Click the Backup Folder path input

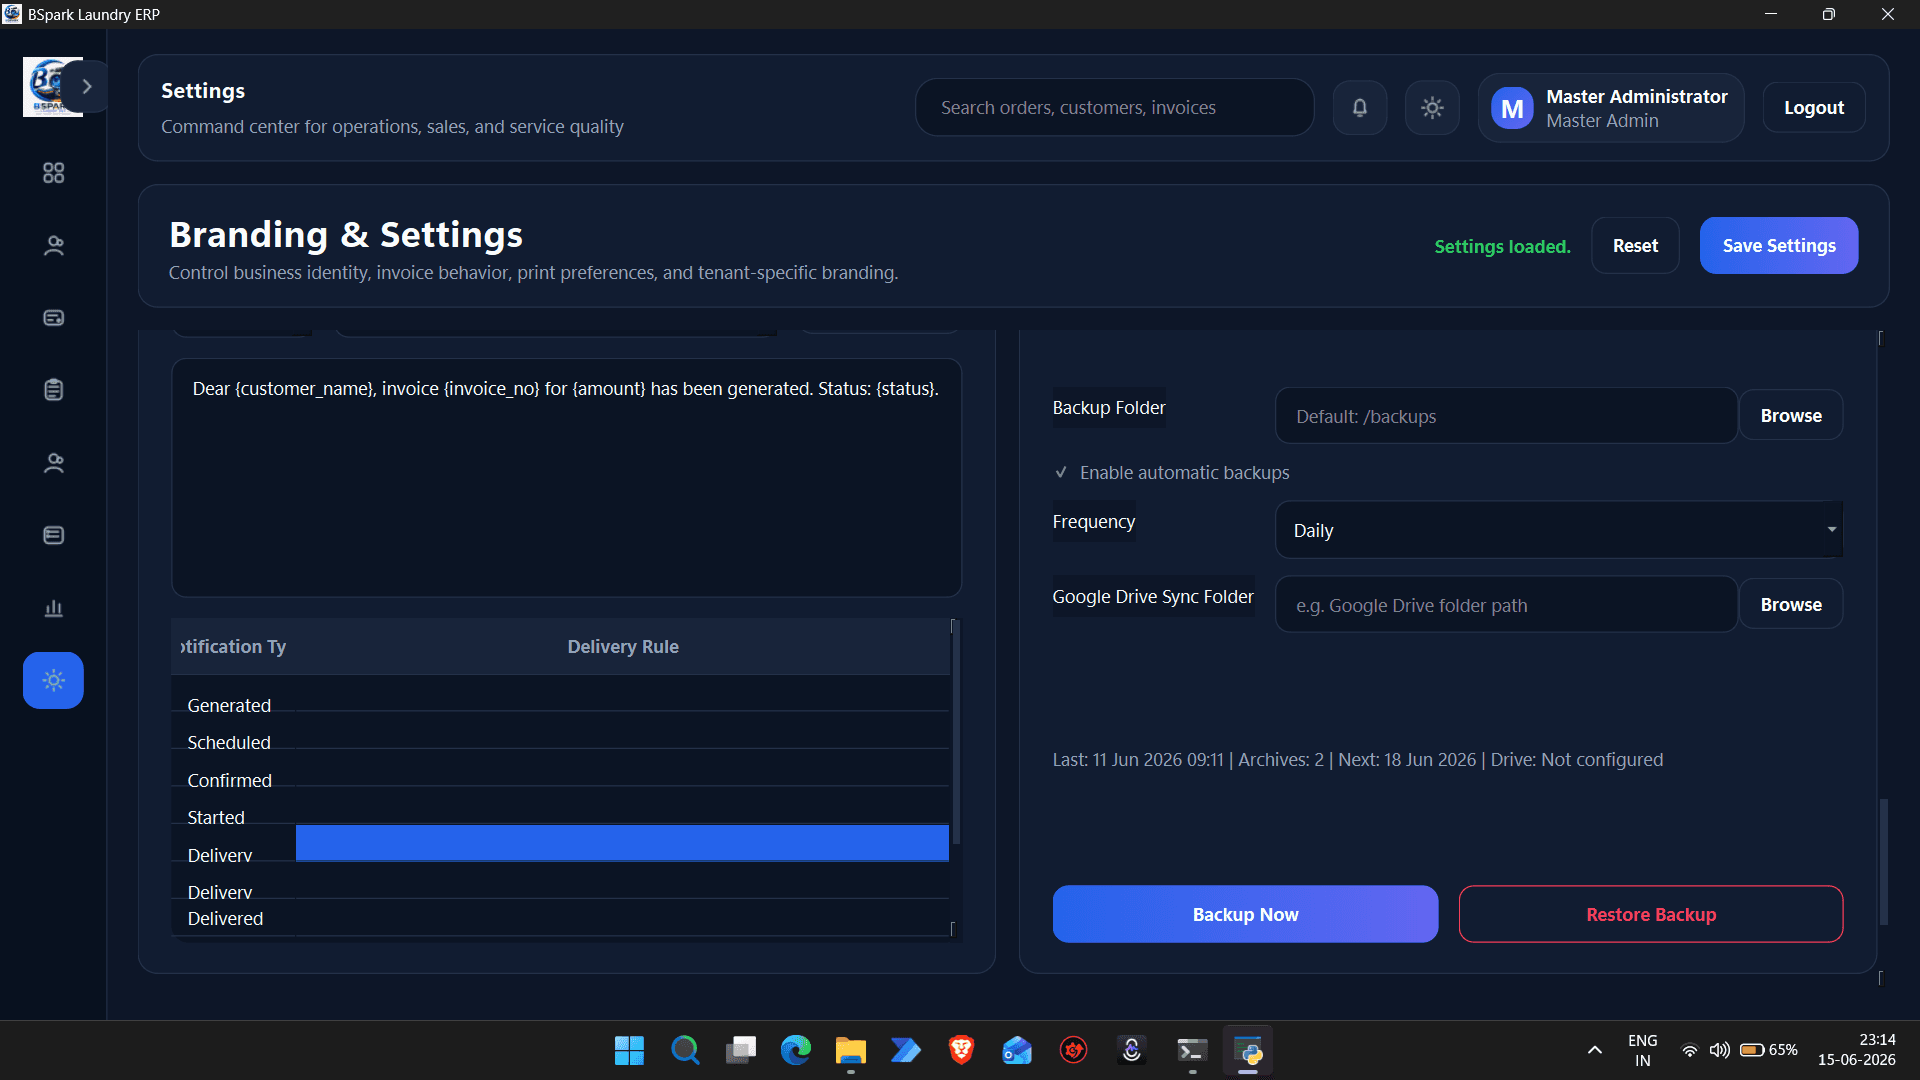[x=1506, y=416]
